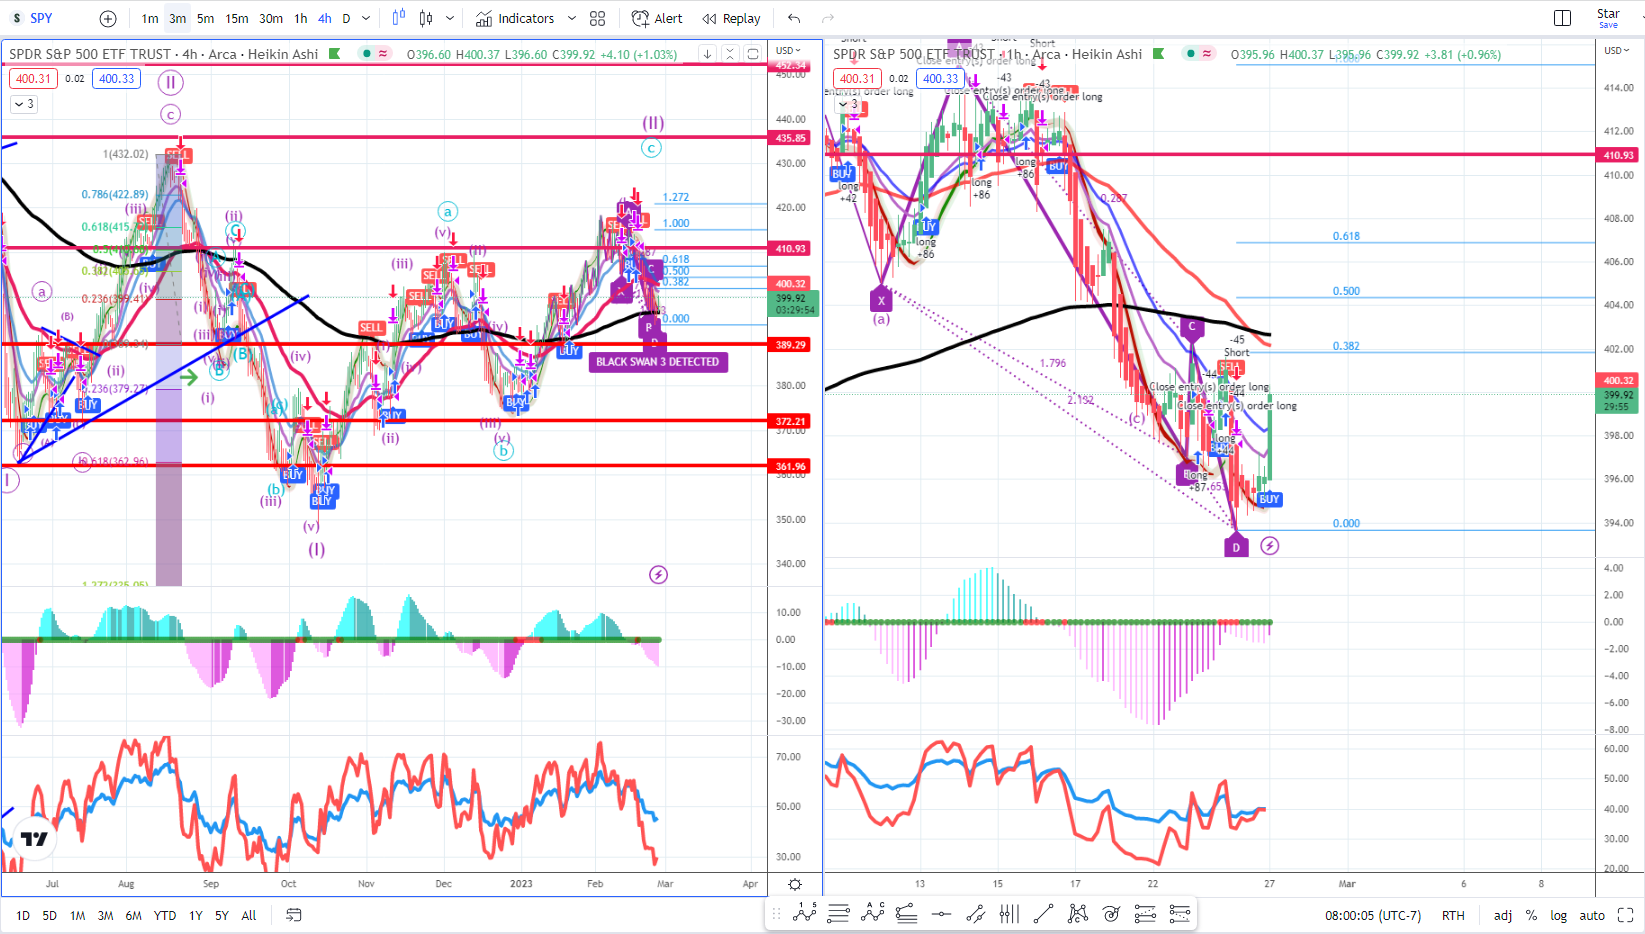Select the horizontal lines drawing tool
The image size is (1645, 934).
(839, 913)
